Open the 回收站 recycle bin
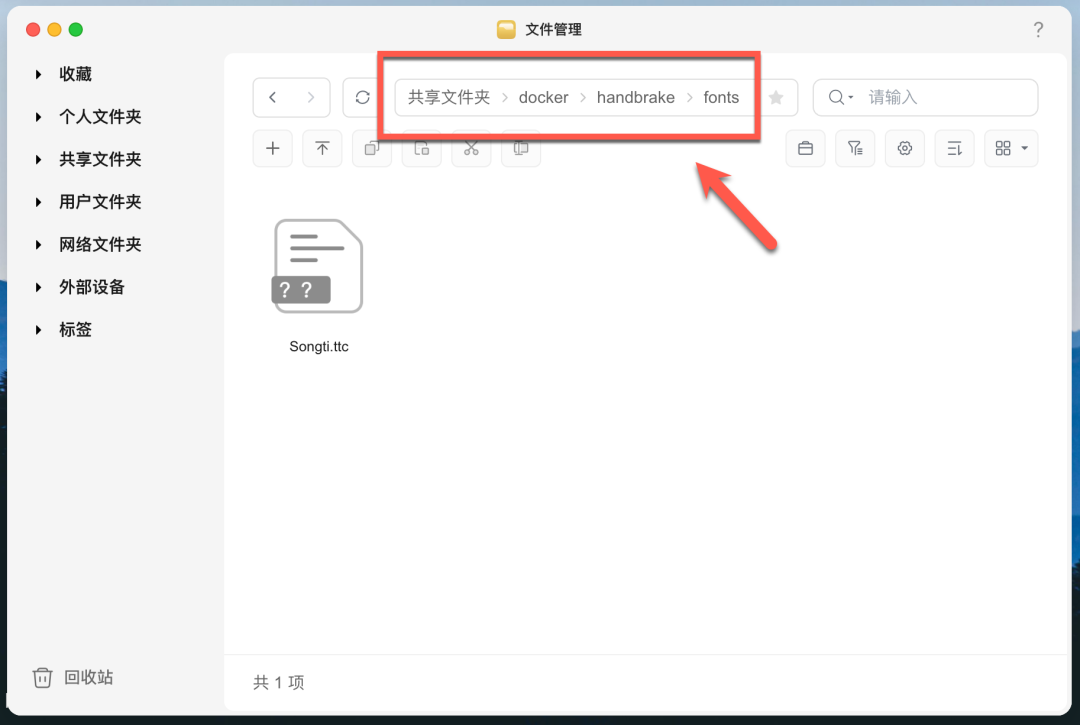The image size is (1080, 725). click(x=73, y=677)
